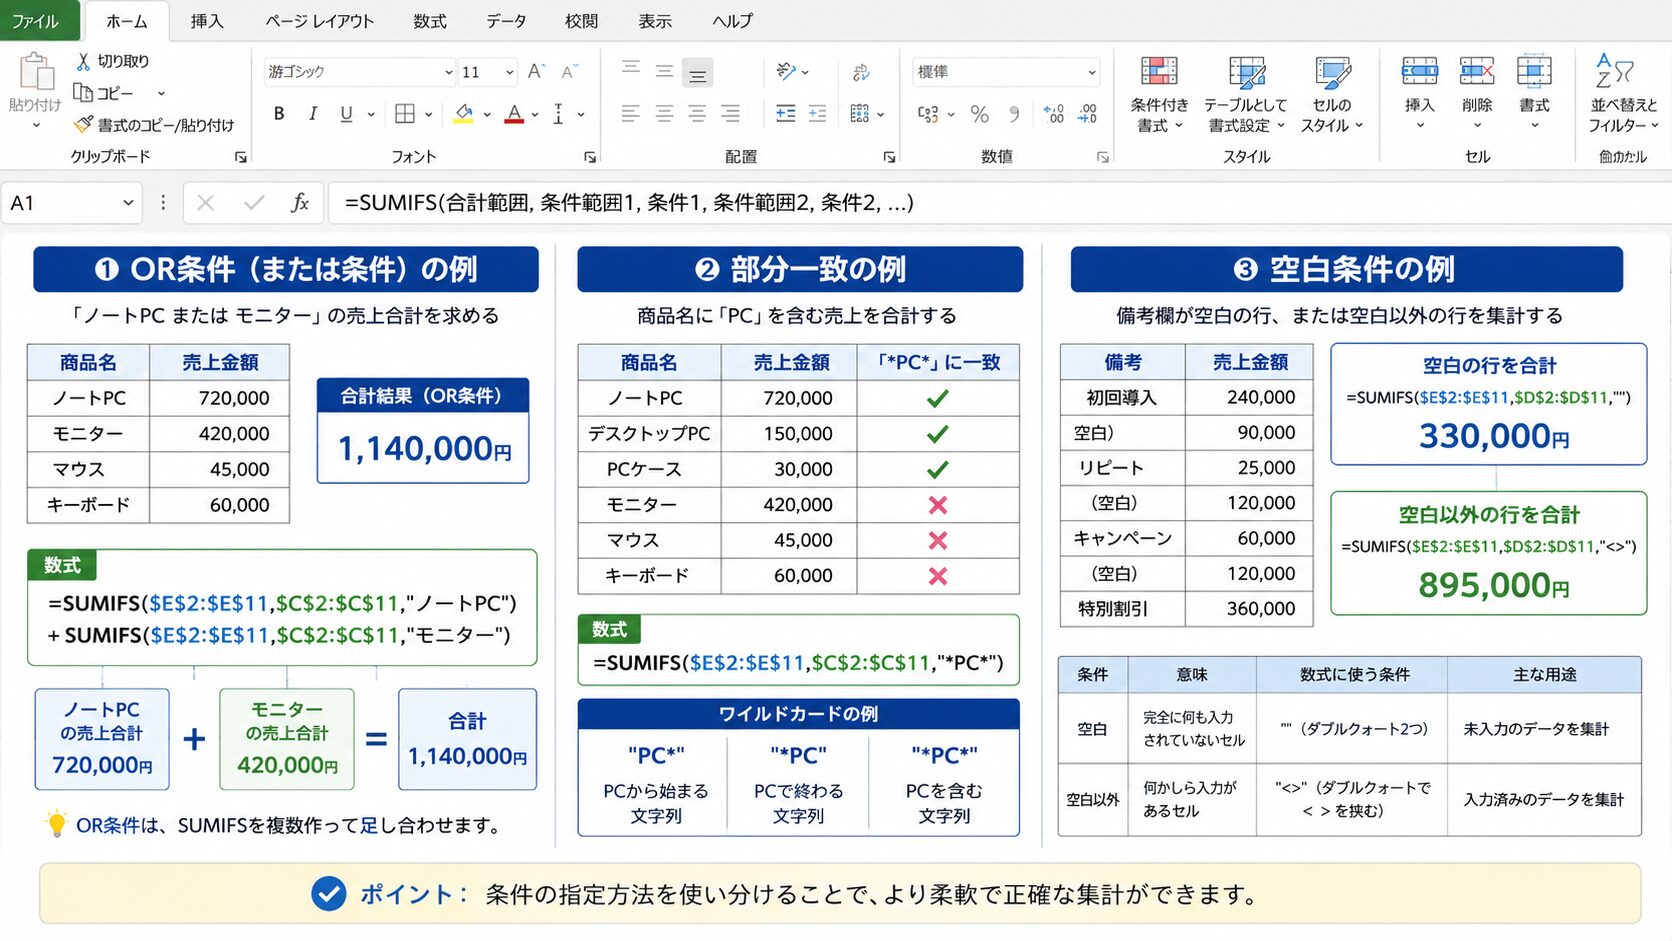Open Cell Styles (セルのスタイル)
1672x941 pixels.
pos(1332,94)
